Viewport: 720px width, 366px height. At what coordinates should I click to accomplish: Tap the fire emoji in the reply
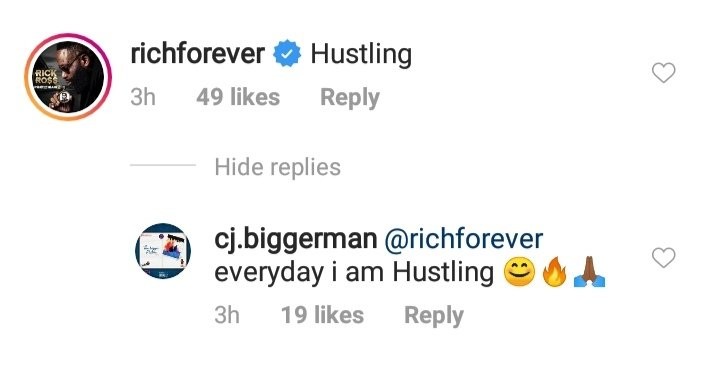pos(554,272)
